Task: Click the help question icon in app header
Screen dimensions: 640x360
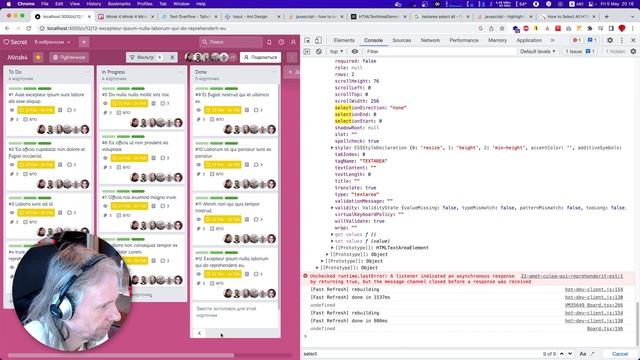Action: pos(281,42)
